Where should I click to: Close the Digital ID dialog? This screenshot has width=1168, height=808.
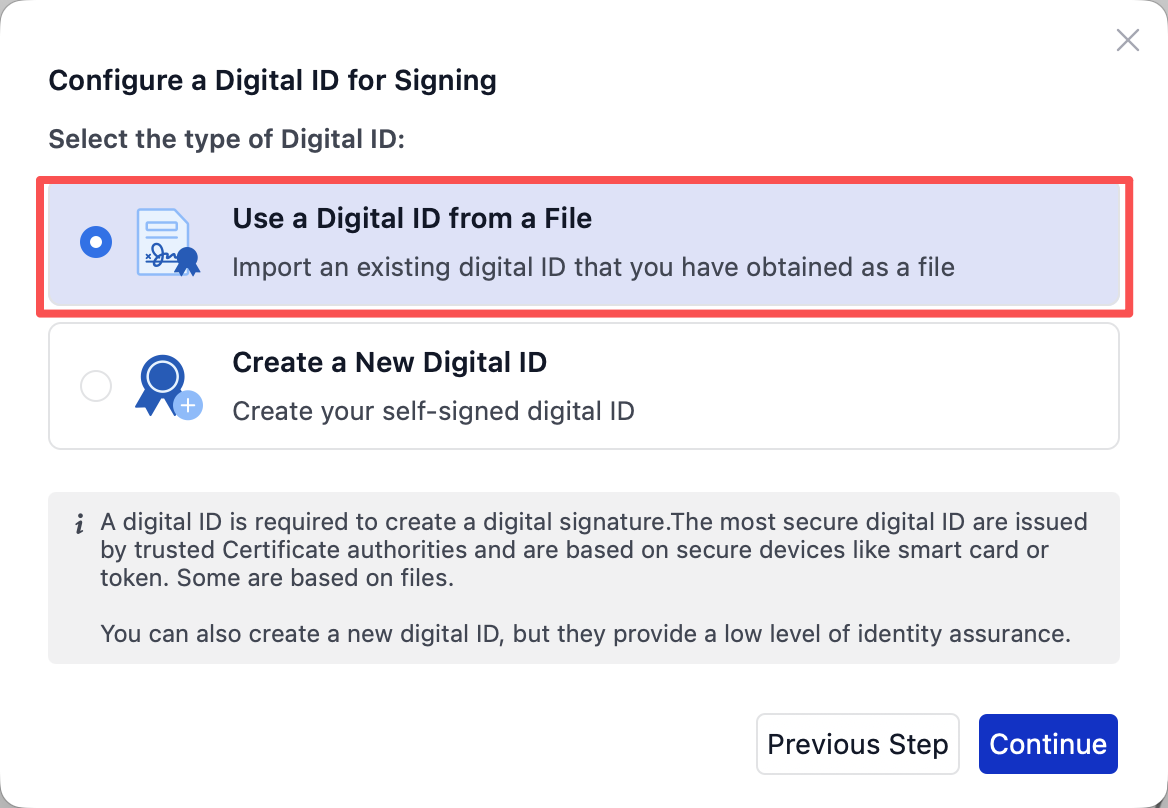coord(1127,40)
